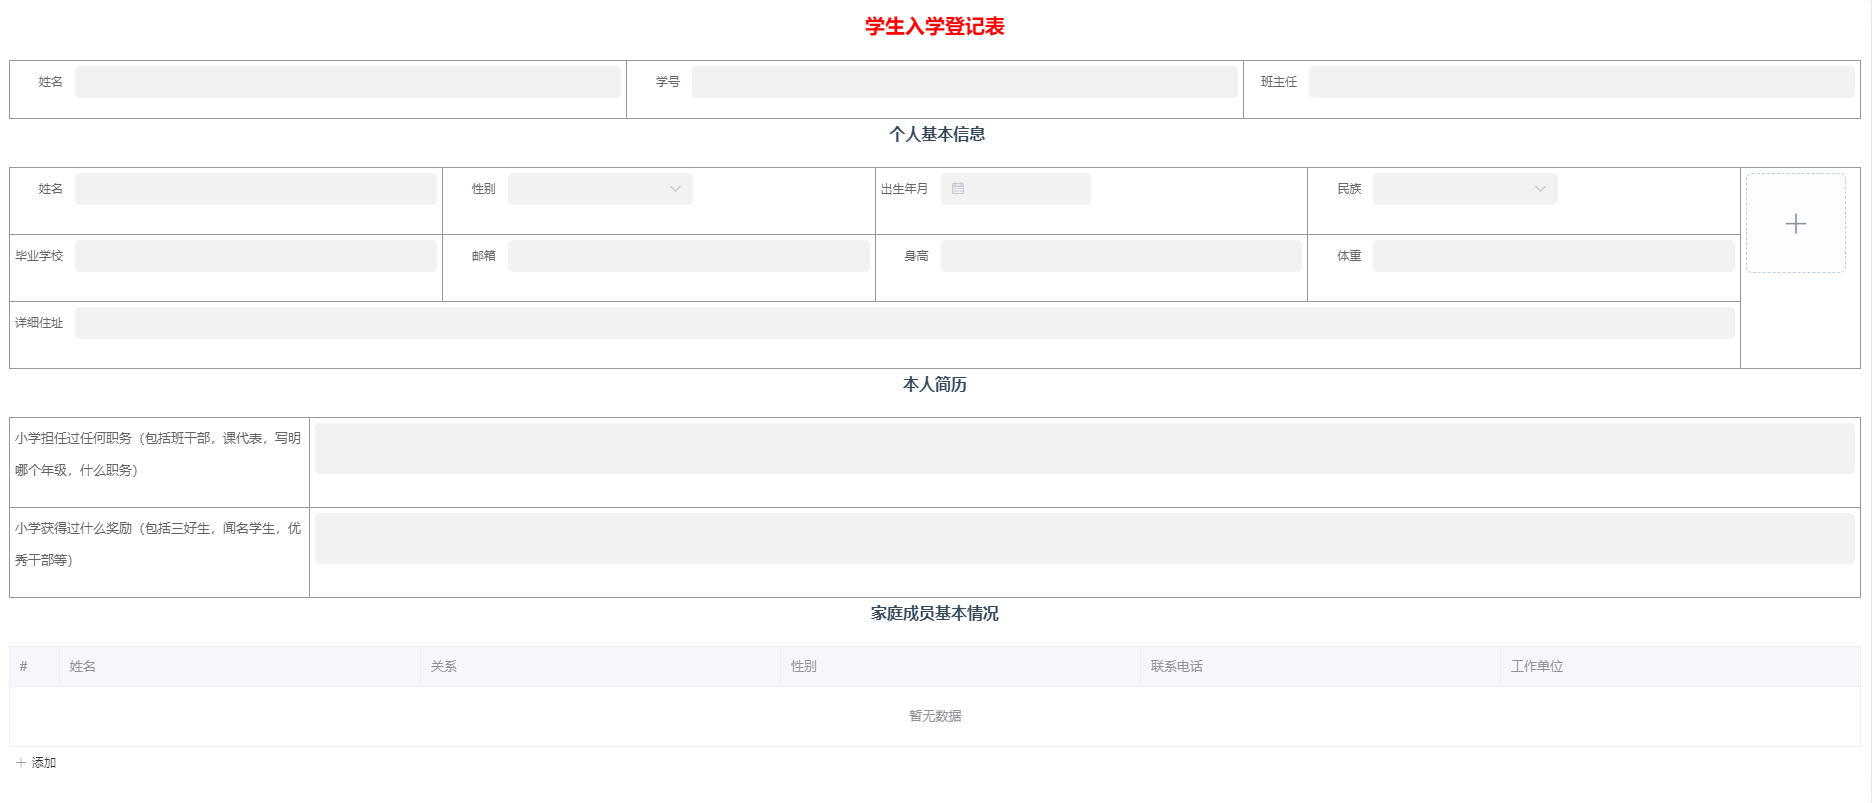Focus the 学号 input field
The image size is (1872, 803).
(x=964, y=82)
